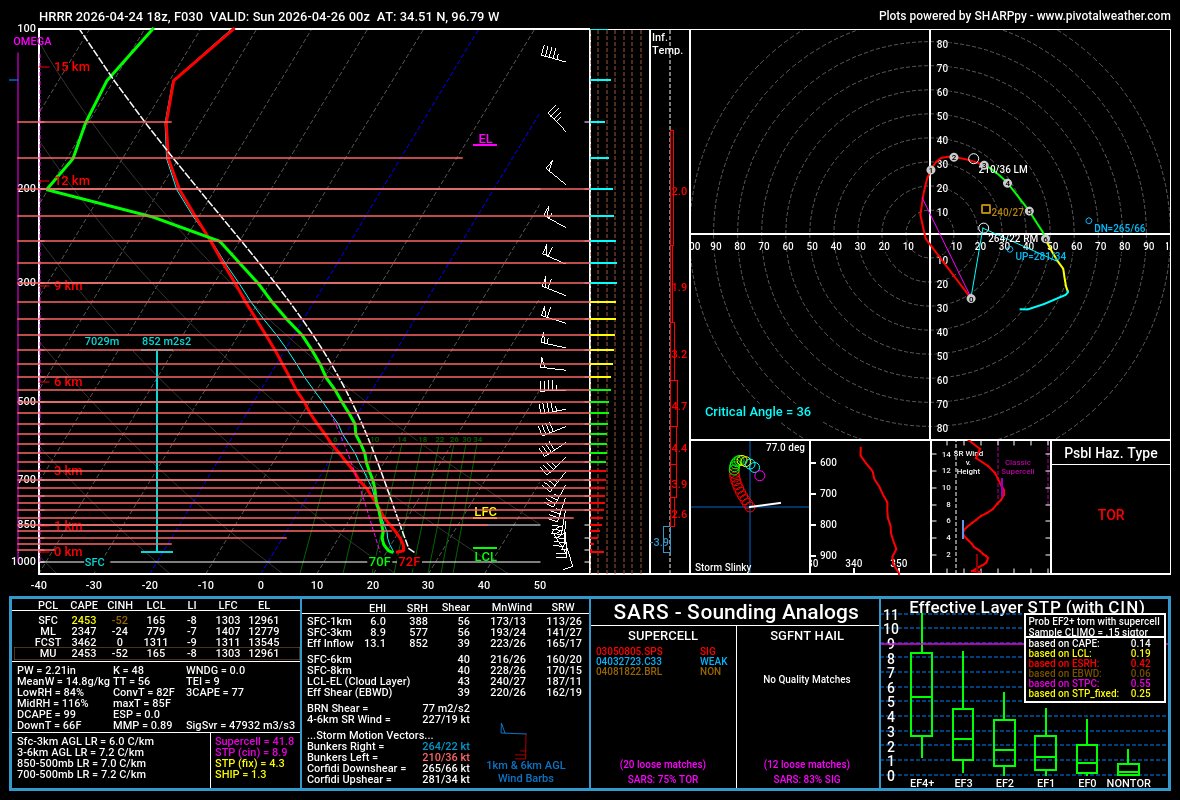This screenshot has height=800, width=1180.
Task: Click the green LCL marker on the skew-T
Action: tap(485, 557)
